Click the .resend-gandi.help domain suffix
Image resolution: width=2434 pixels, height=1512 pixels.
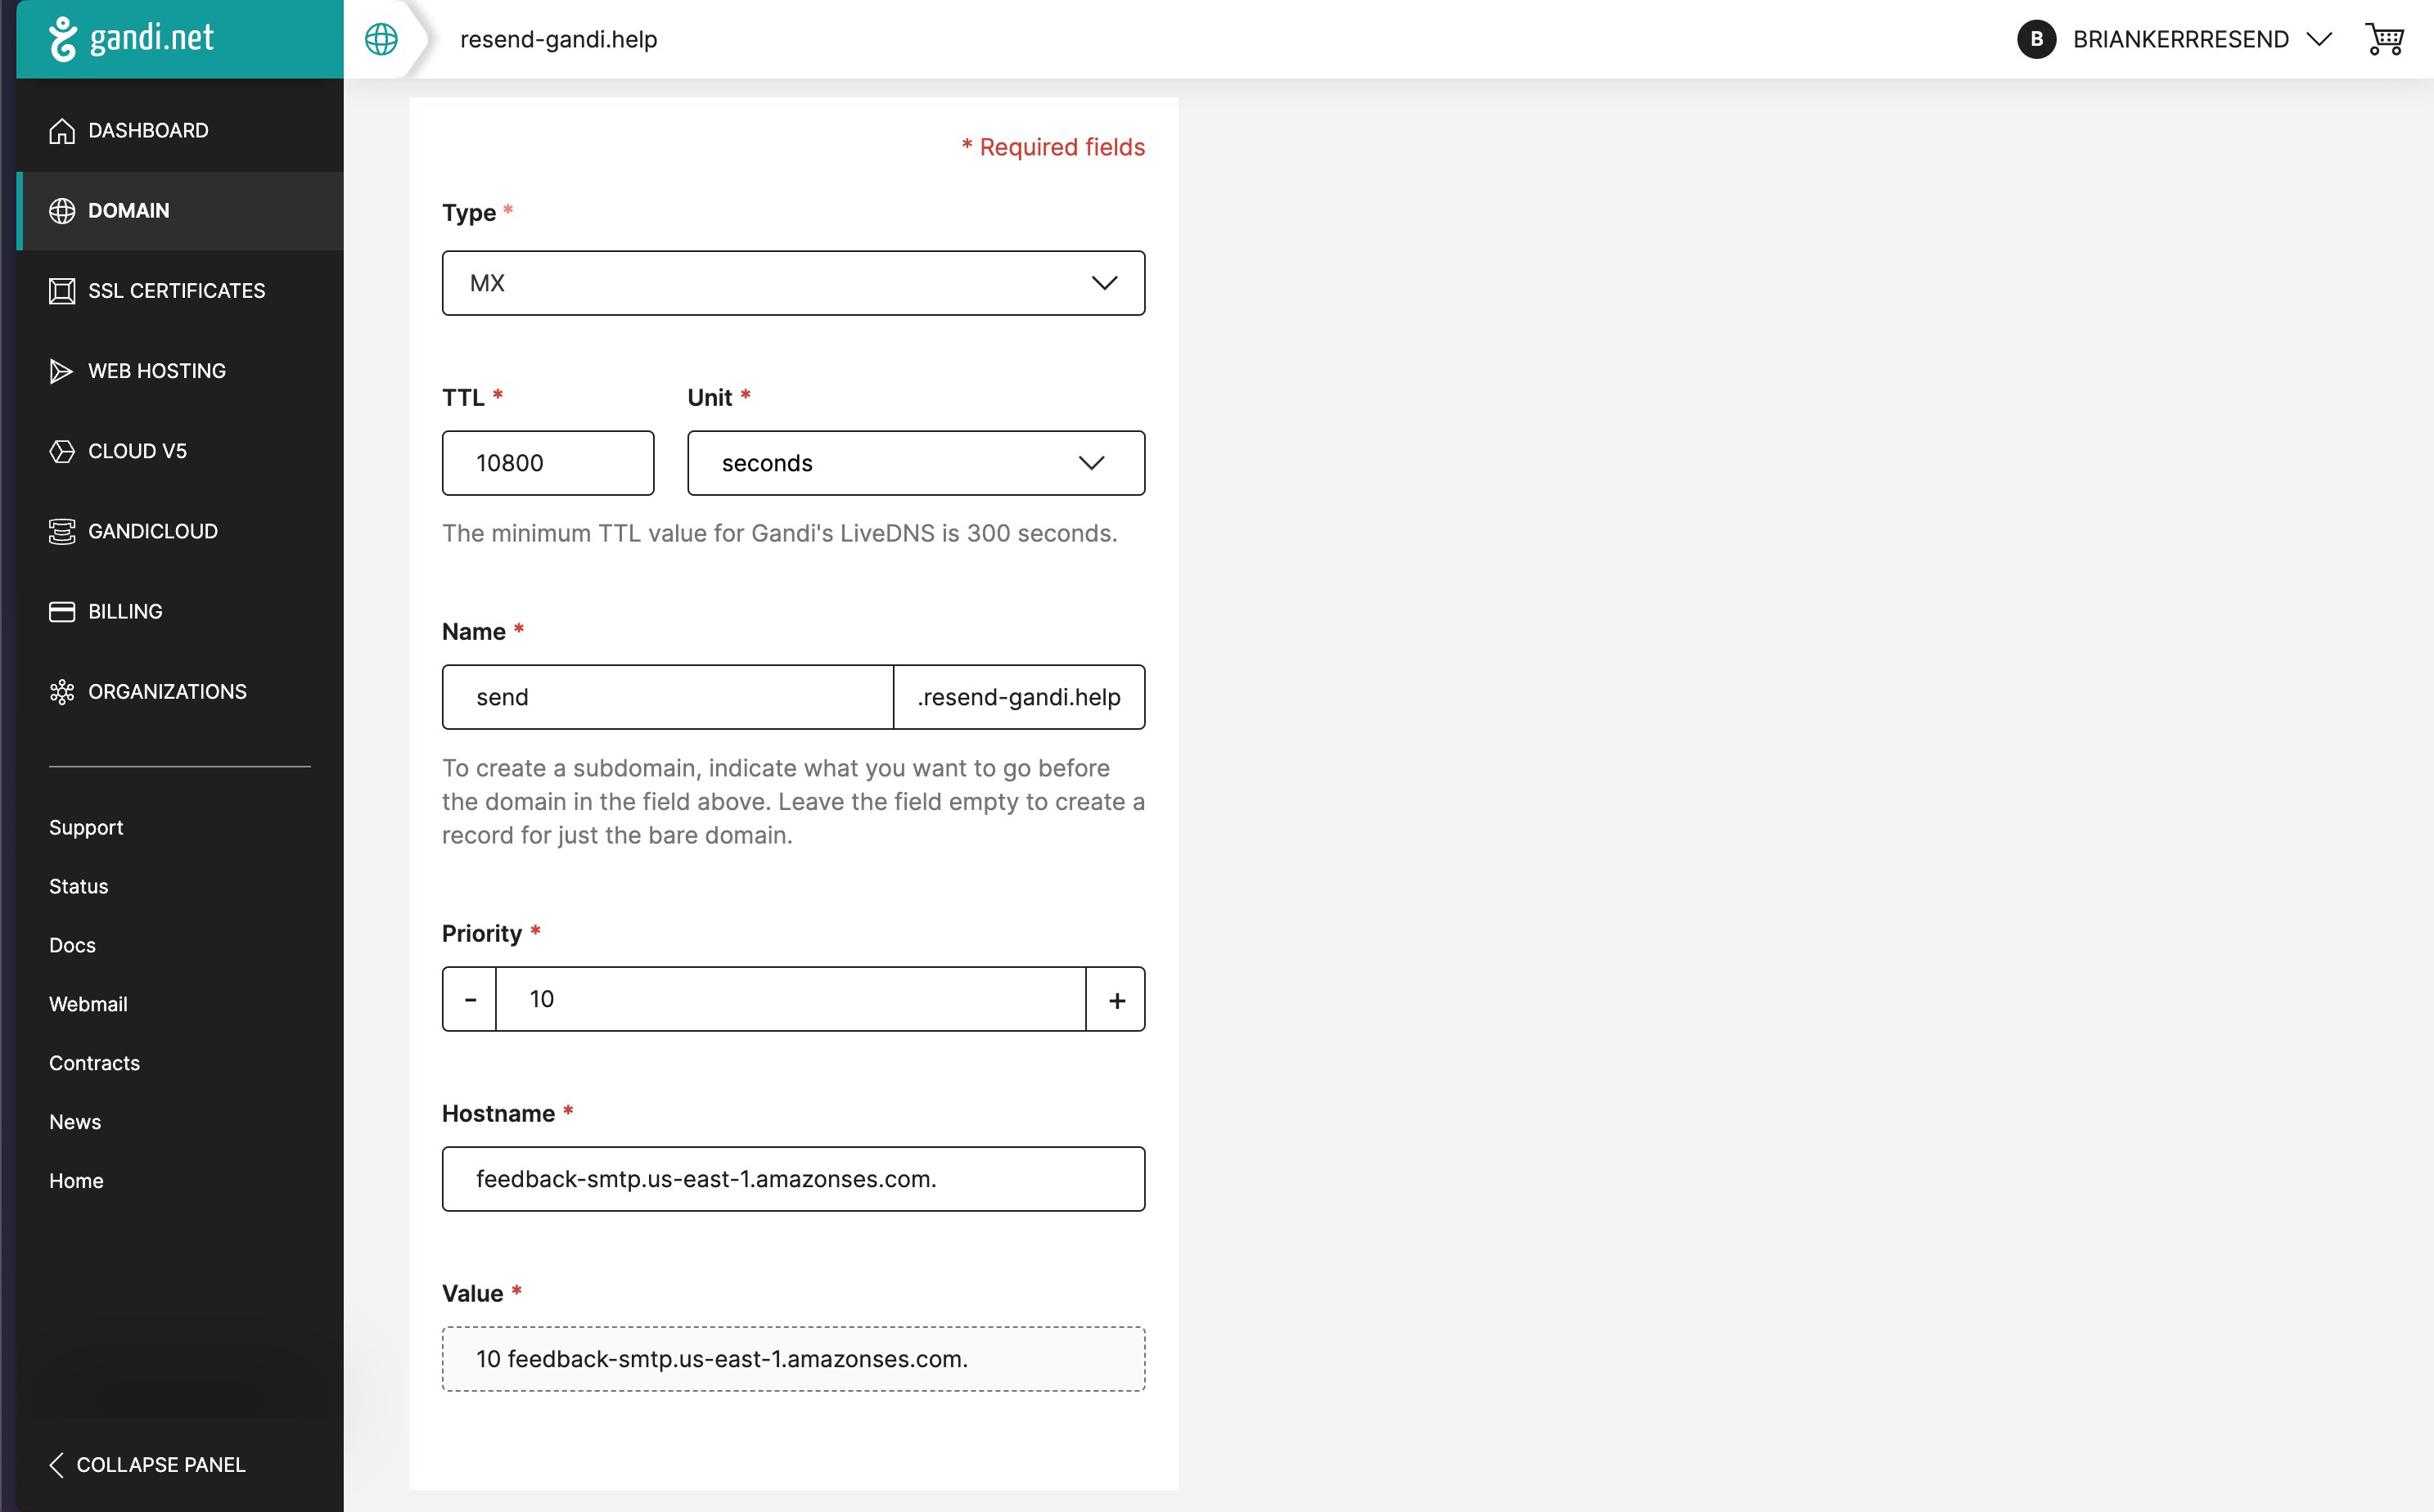click(1019, 697)
